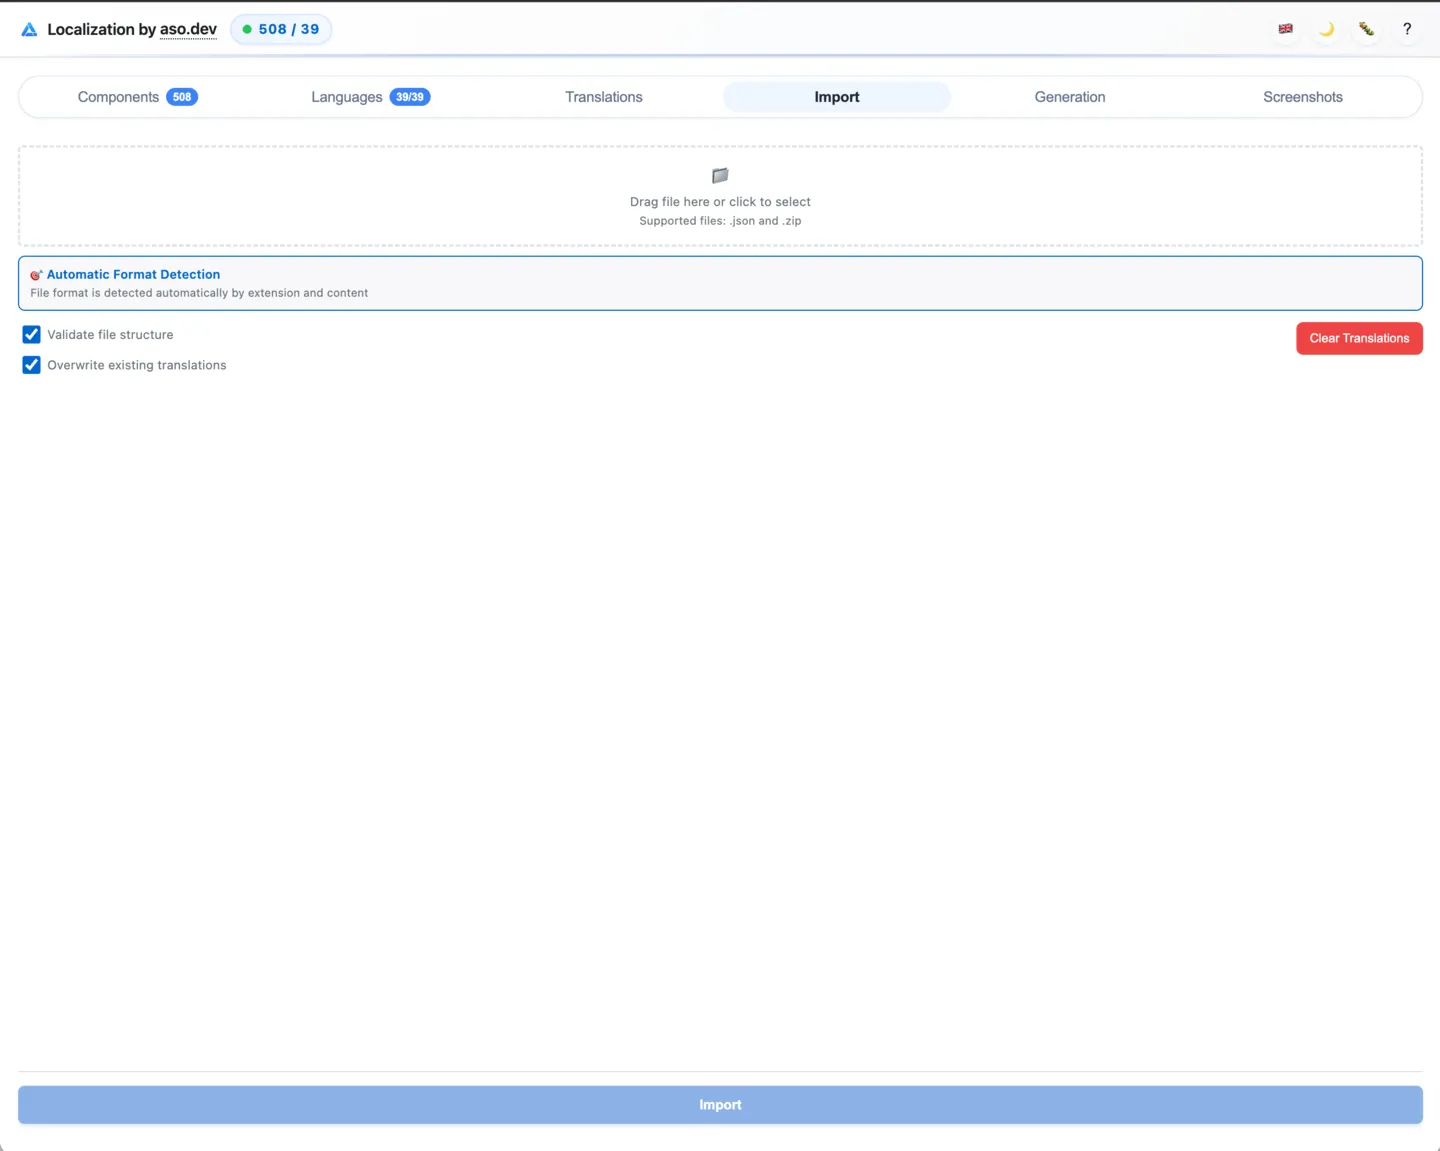Click the Languages 39/39 badge pill
This screenshot has height=1151, width=1440.
(409, 97)
